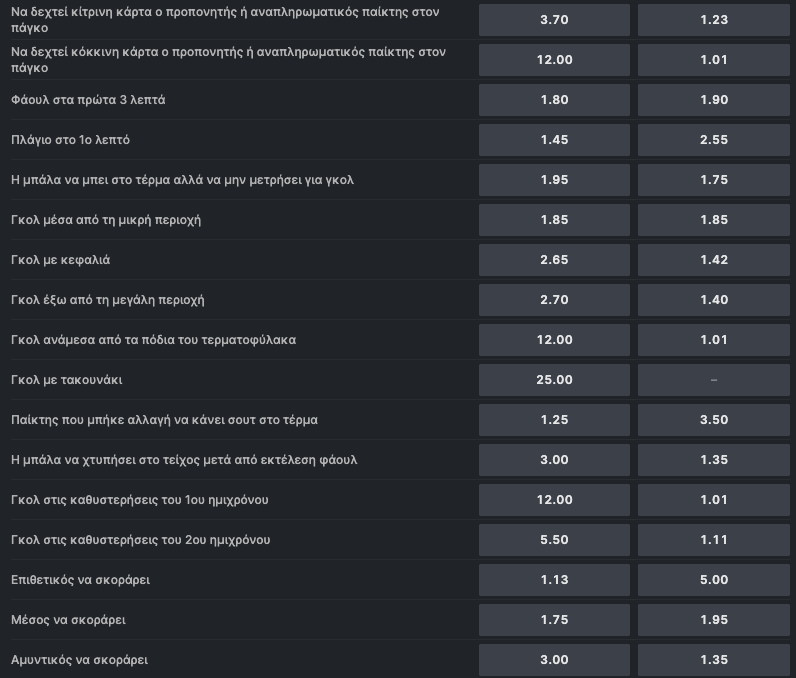Select 1.23 odds for coach yellow card
Viewport: 796px width, 678px height.
point(713,20)
